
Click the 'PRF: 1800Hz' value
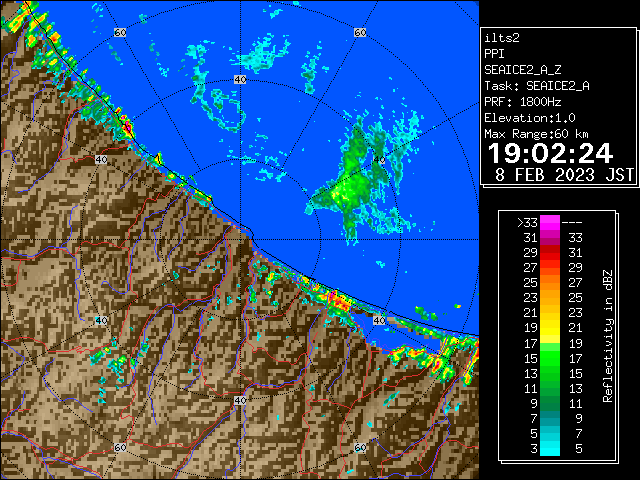coord(522,102)
